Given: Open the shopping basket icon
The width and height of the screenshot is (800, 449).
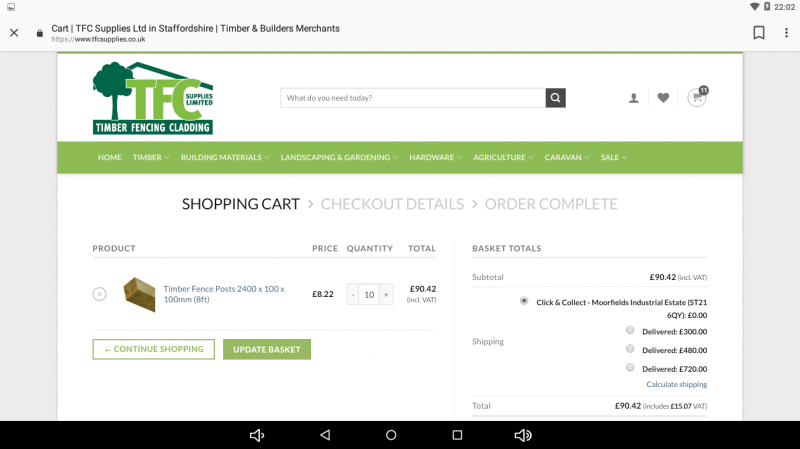Looking at the screenshot, I should click(696, 98).
